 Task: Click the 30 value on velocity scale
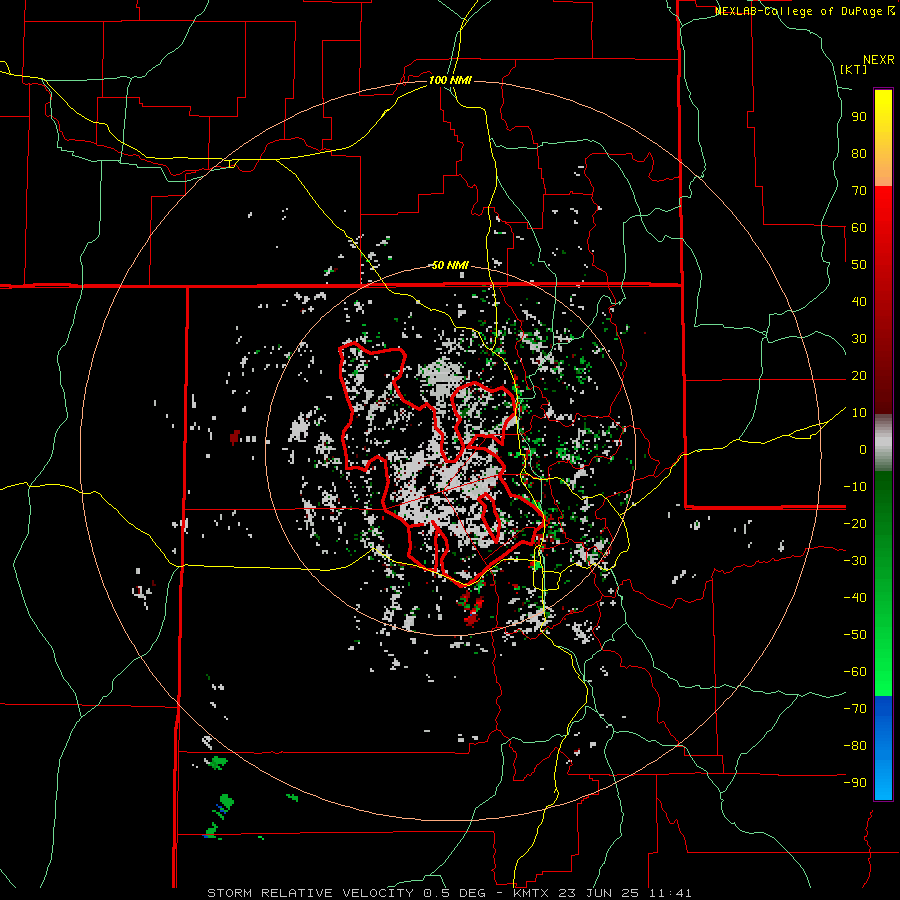click(x=859, y=339)
